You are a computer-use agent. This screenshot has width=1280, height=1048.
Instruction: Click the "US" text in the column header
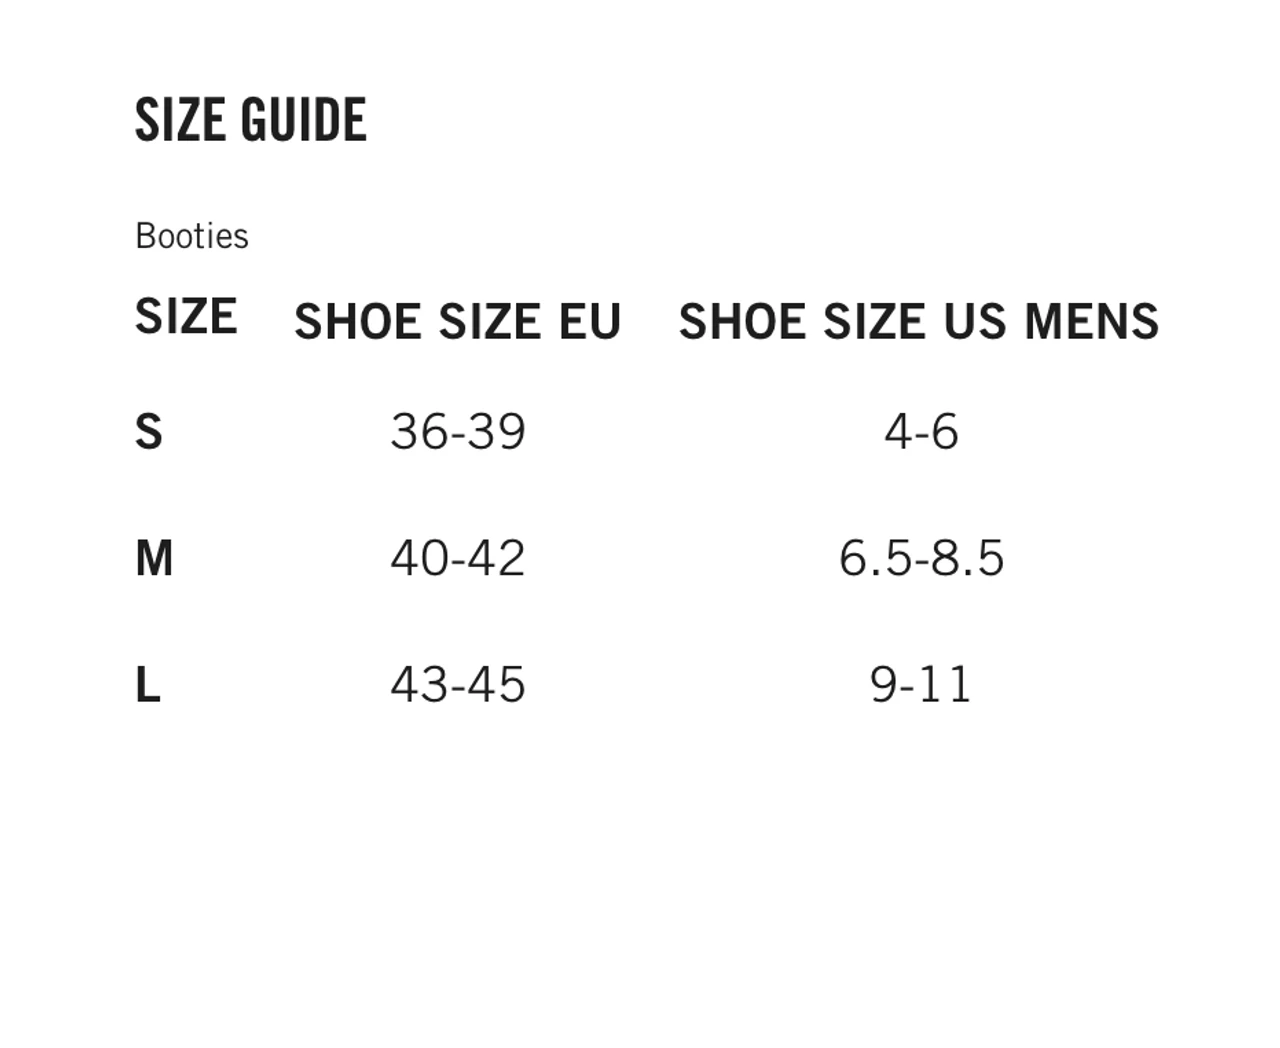[975, 322]
